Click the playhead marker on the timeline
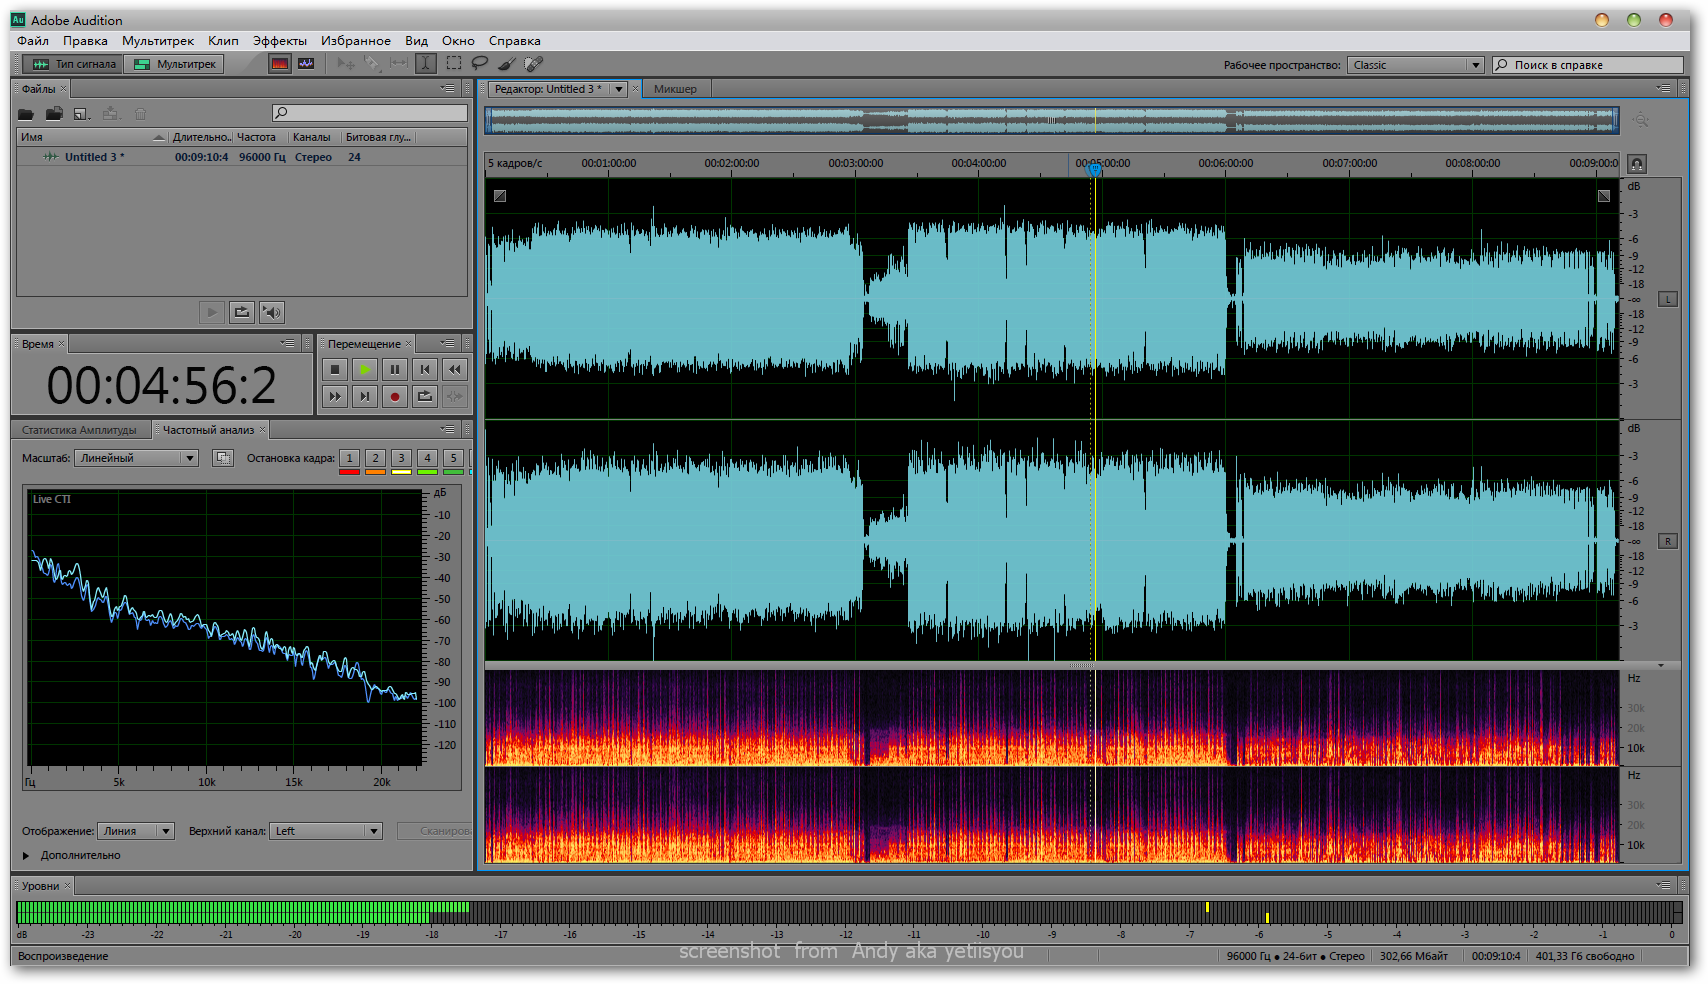Viewport: 1708px width, 984px height. 1095,170
